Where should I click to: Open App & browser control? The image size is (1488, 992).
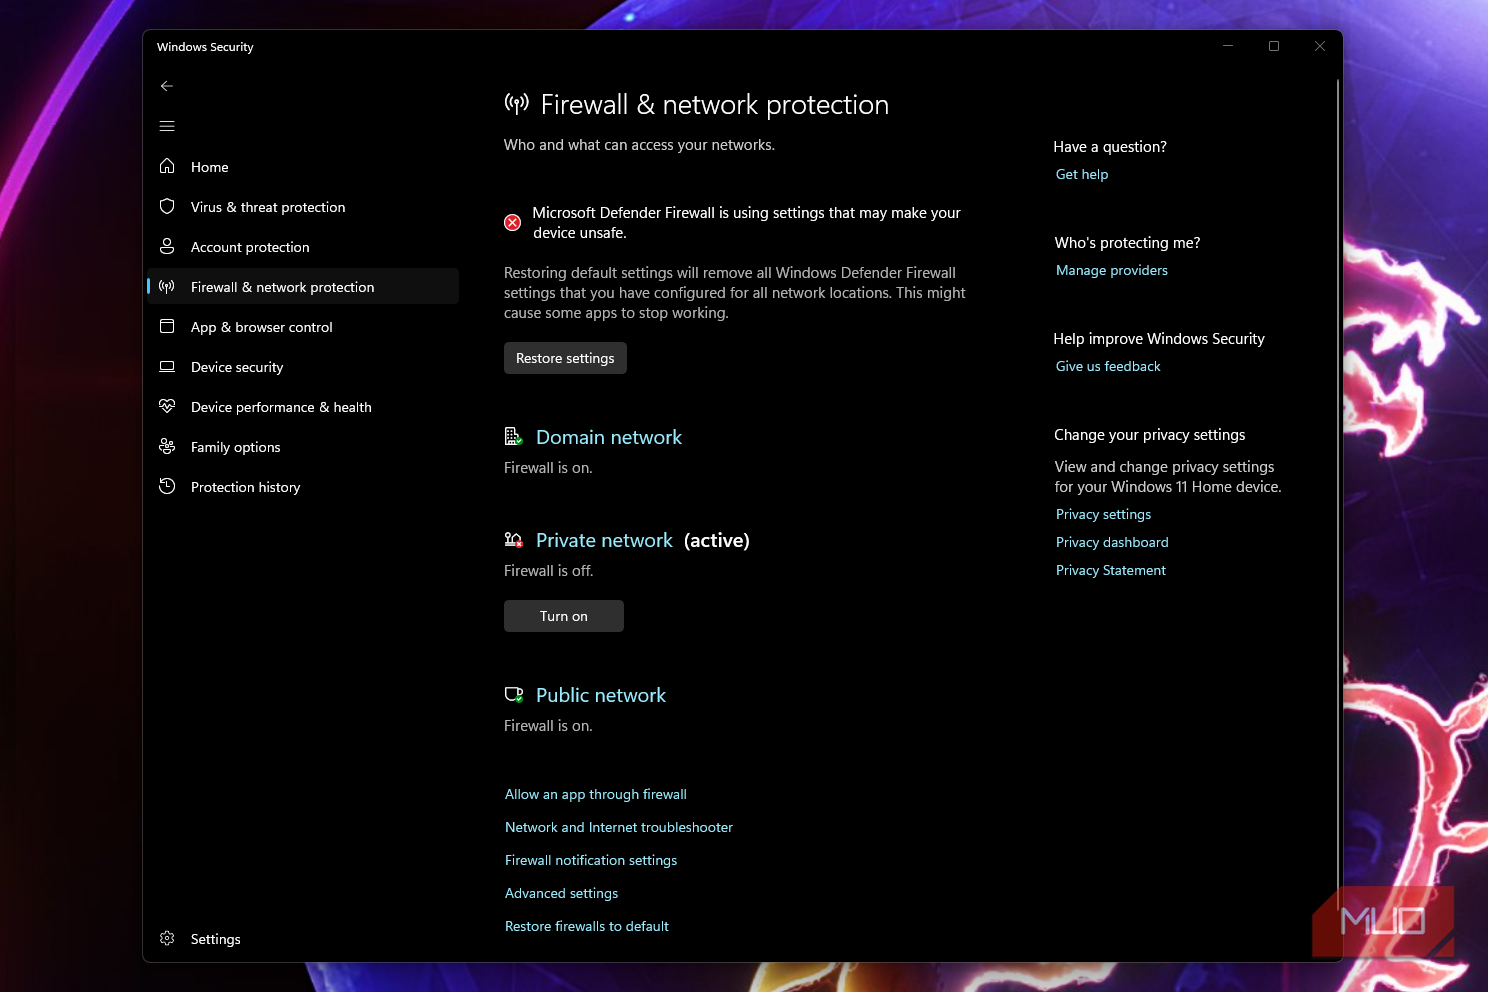tap(303, 326)
